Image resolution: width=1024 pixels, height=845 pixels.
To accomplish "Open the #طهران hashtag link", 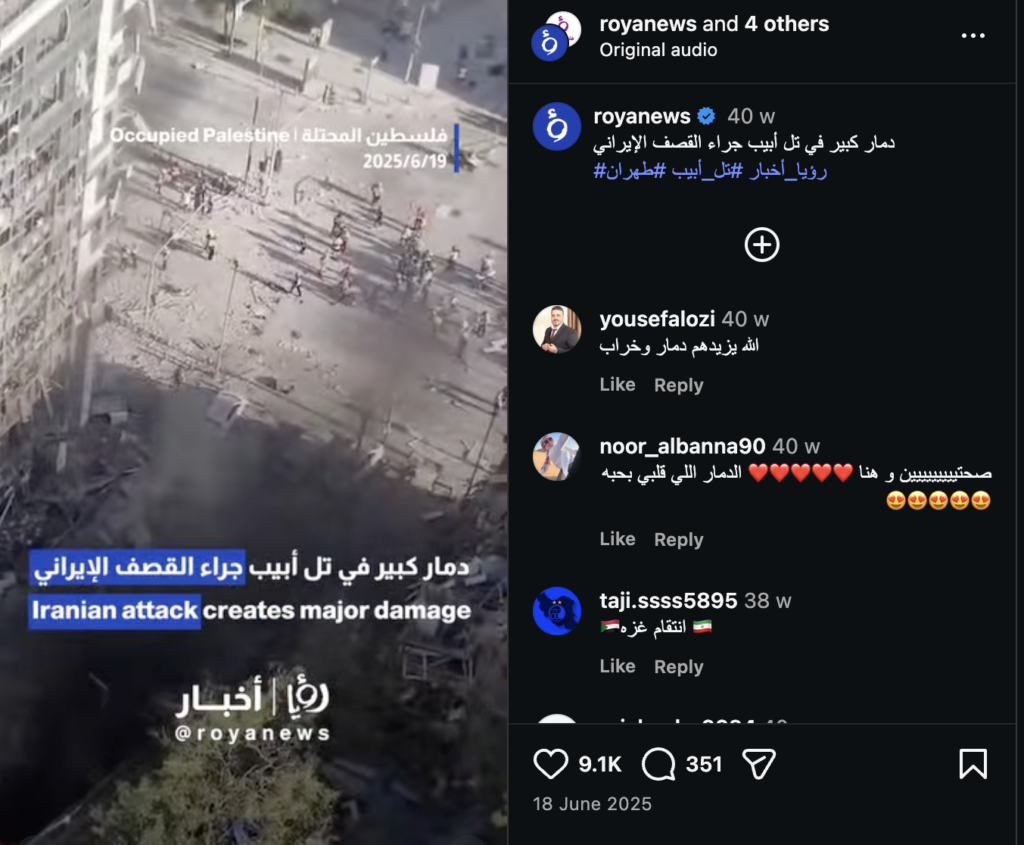I will point(629,170).
